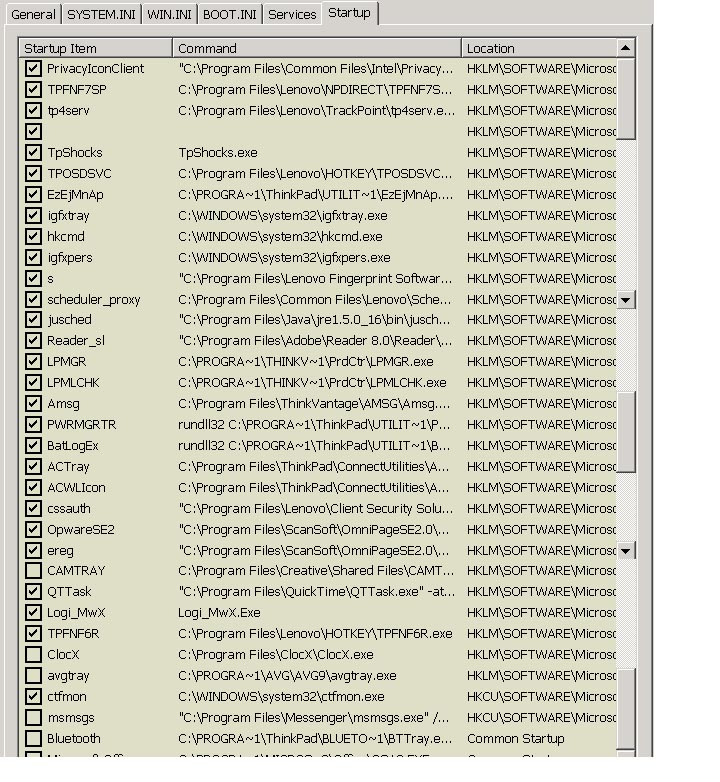Screen dimensions: 720x782
Task: Click the scroll up arrow in header
Action: tap(625, 48)
